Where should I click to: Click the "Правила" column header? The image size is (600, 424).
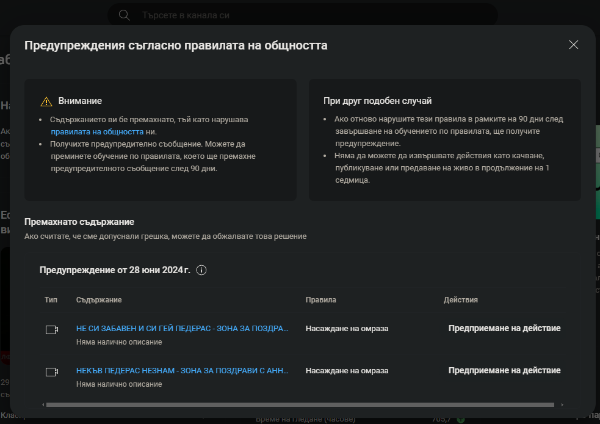pos(321,300)
